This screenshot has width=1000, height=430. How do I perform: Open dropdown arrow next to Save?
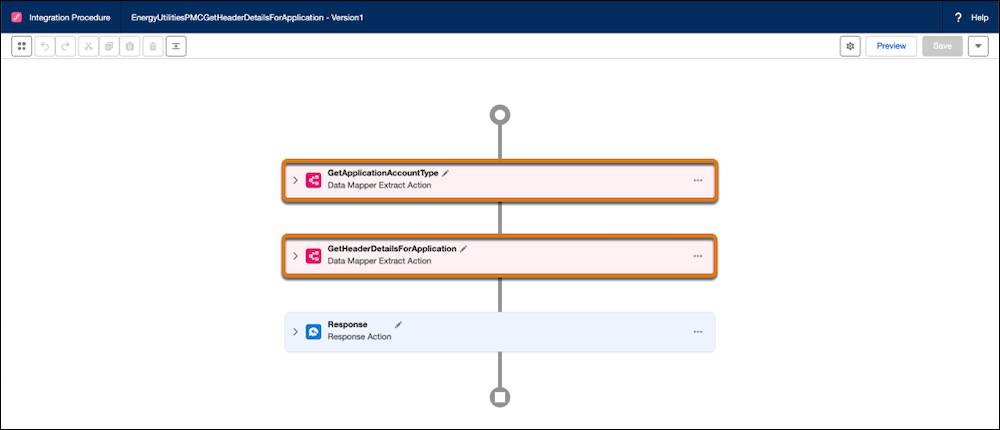pyautogui.click(x=978, y=47)
